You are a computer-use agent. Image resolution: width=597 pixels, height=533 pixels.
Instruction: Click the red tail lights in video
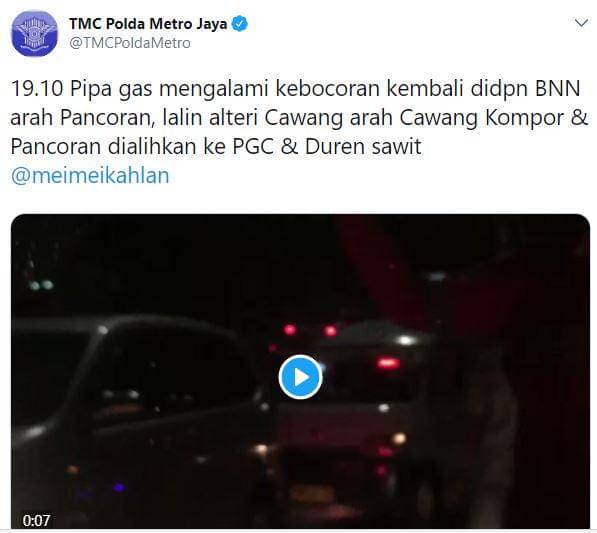pyautogui.click(x=388, y=363)
